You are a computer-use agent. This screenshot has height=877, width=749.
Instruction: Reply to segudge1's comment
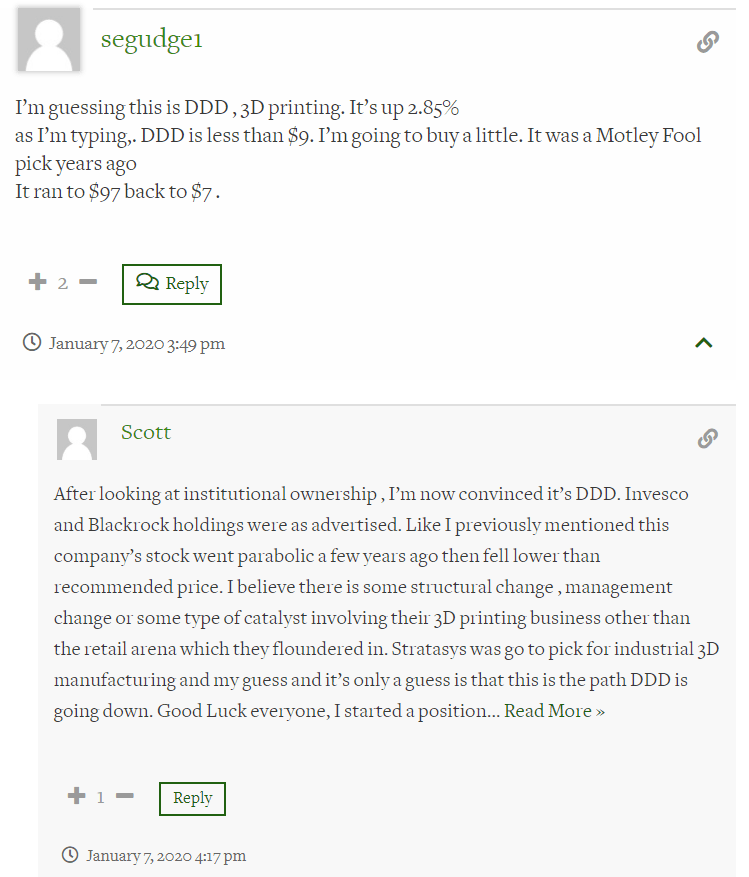pos(172,284)
